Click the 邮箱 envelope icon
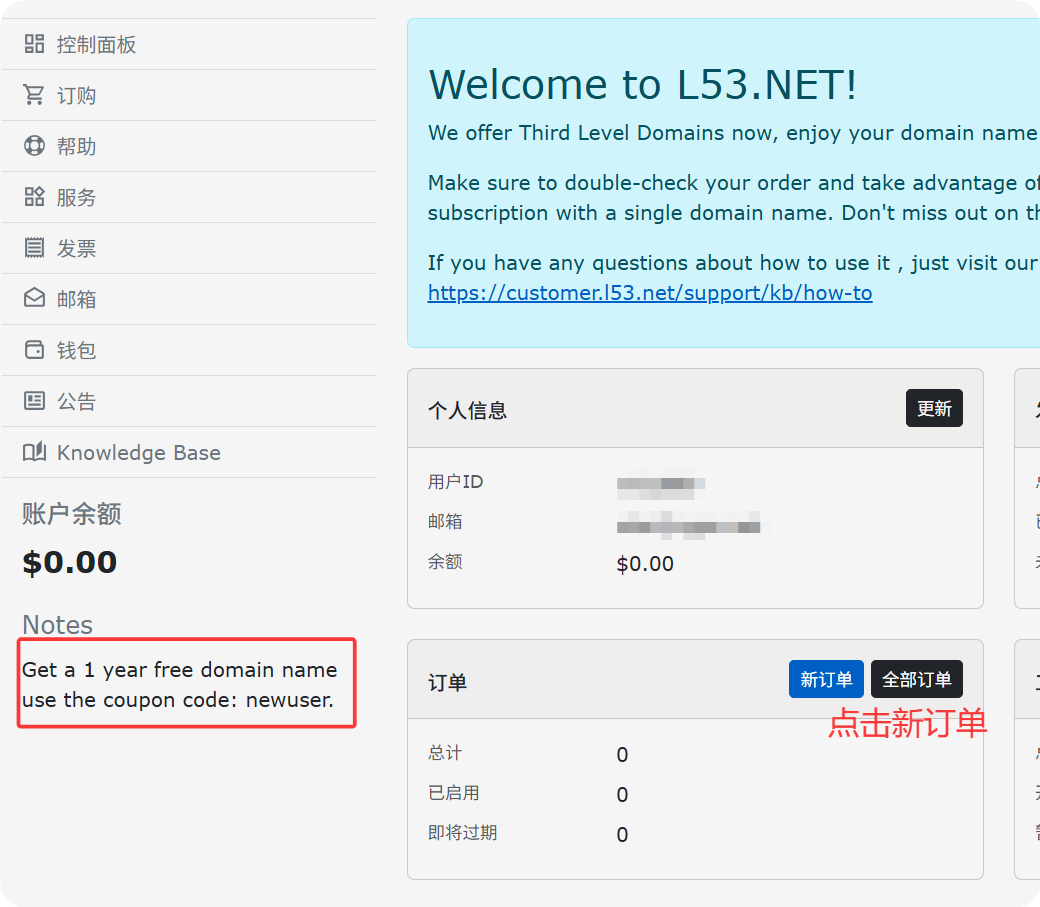1040x907 pixels. [32, 299]
